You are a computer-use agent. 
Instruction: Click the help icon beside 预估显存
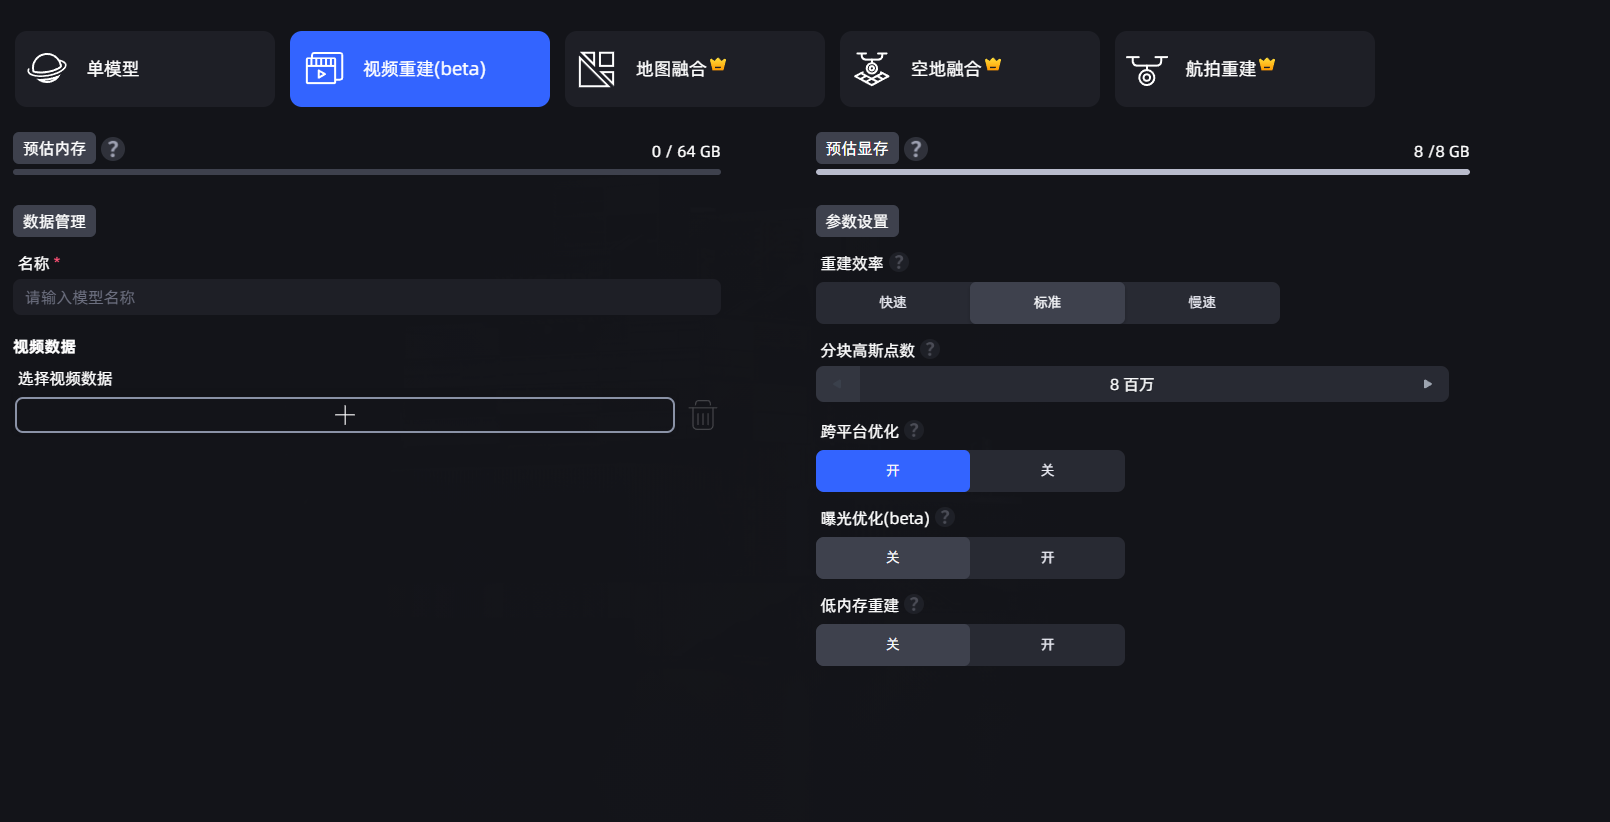pos(916,149)
